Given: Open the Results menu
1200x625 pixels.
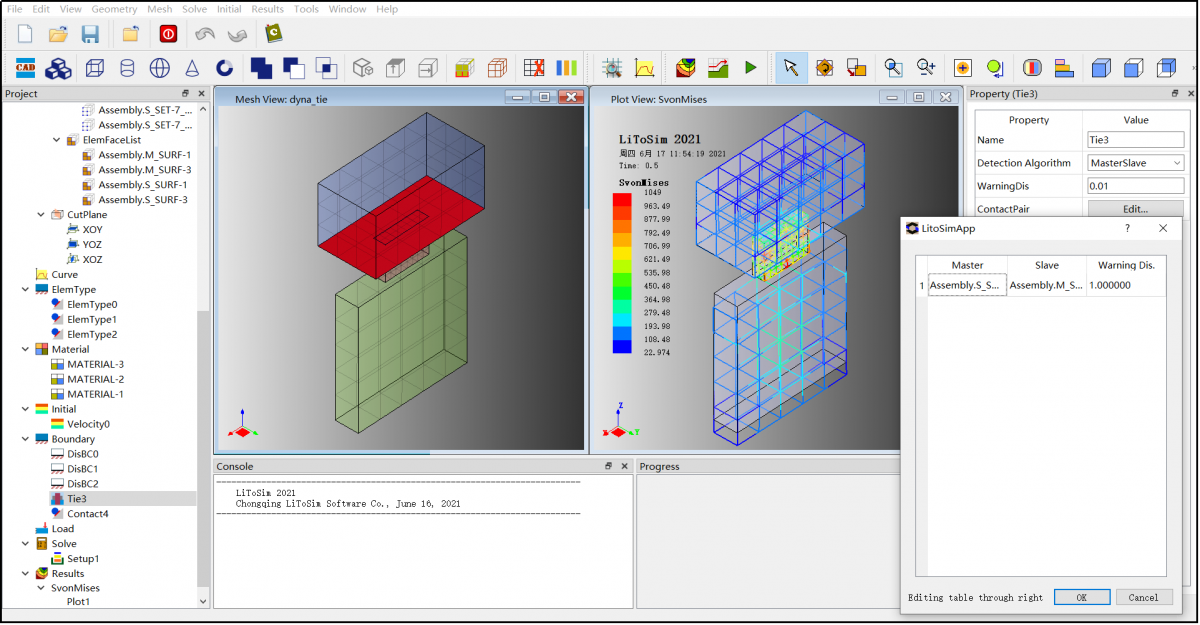Looking at the screenshot, I should tap(267, 9).
